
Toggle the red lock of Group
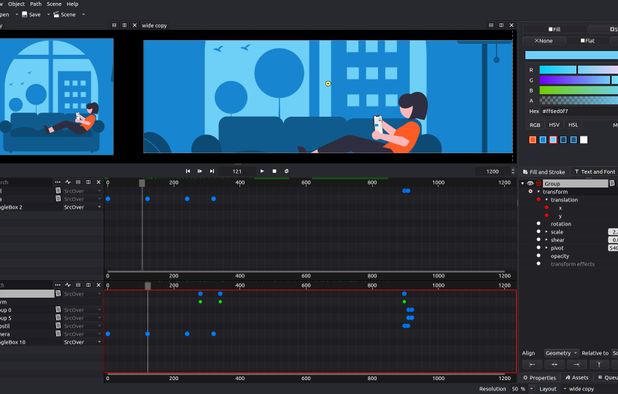538,184
